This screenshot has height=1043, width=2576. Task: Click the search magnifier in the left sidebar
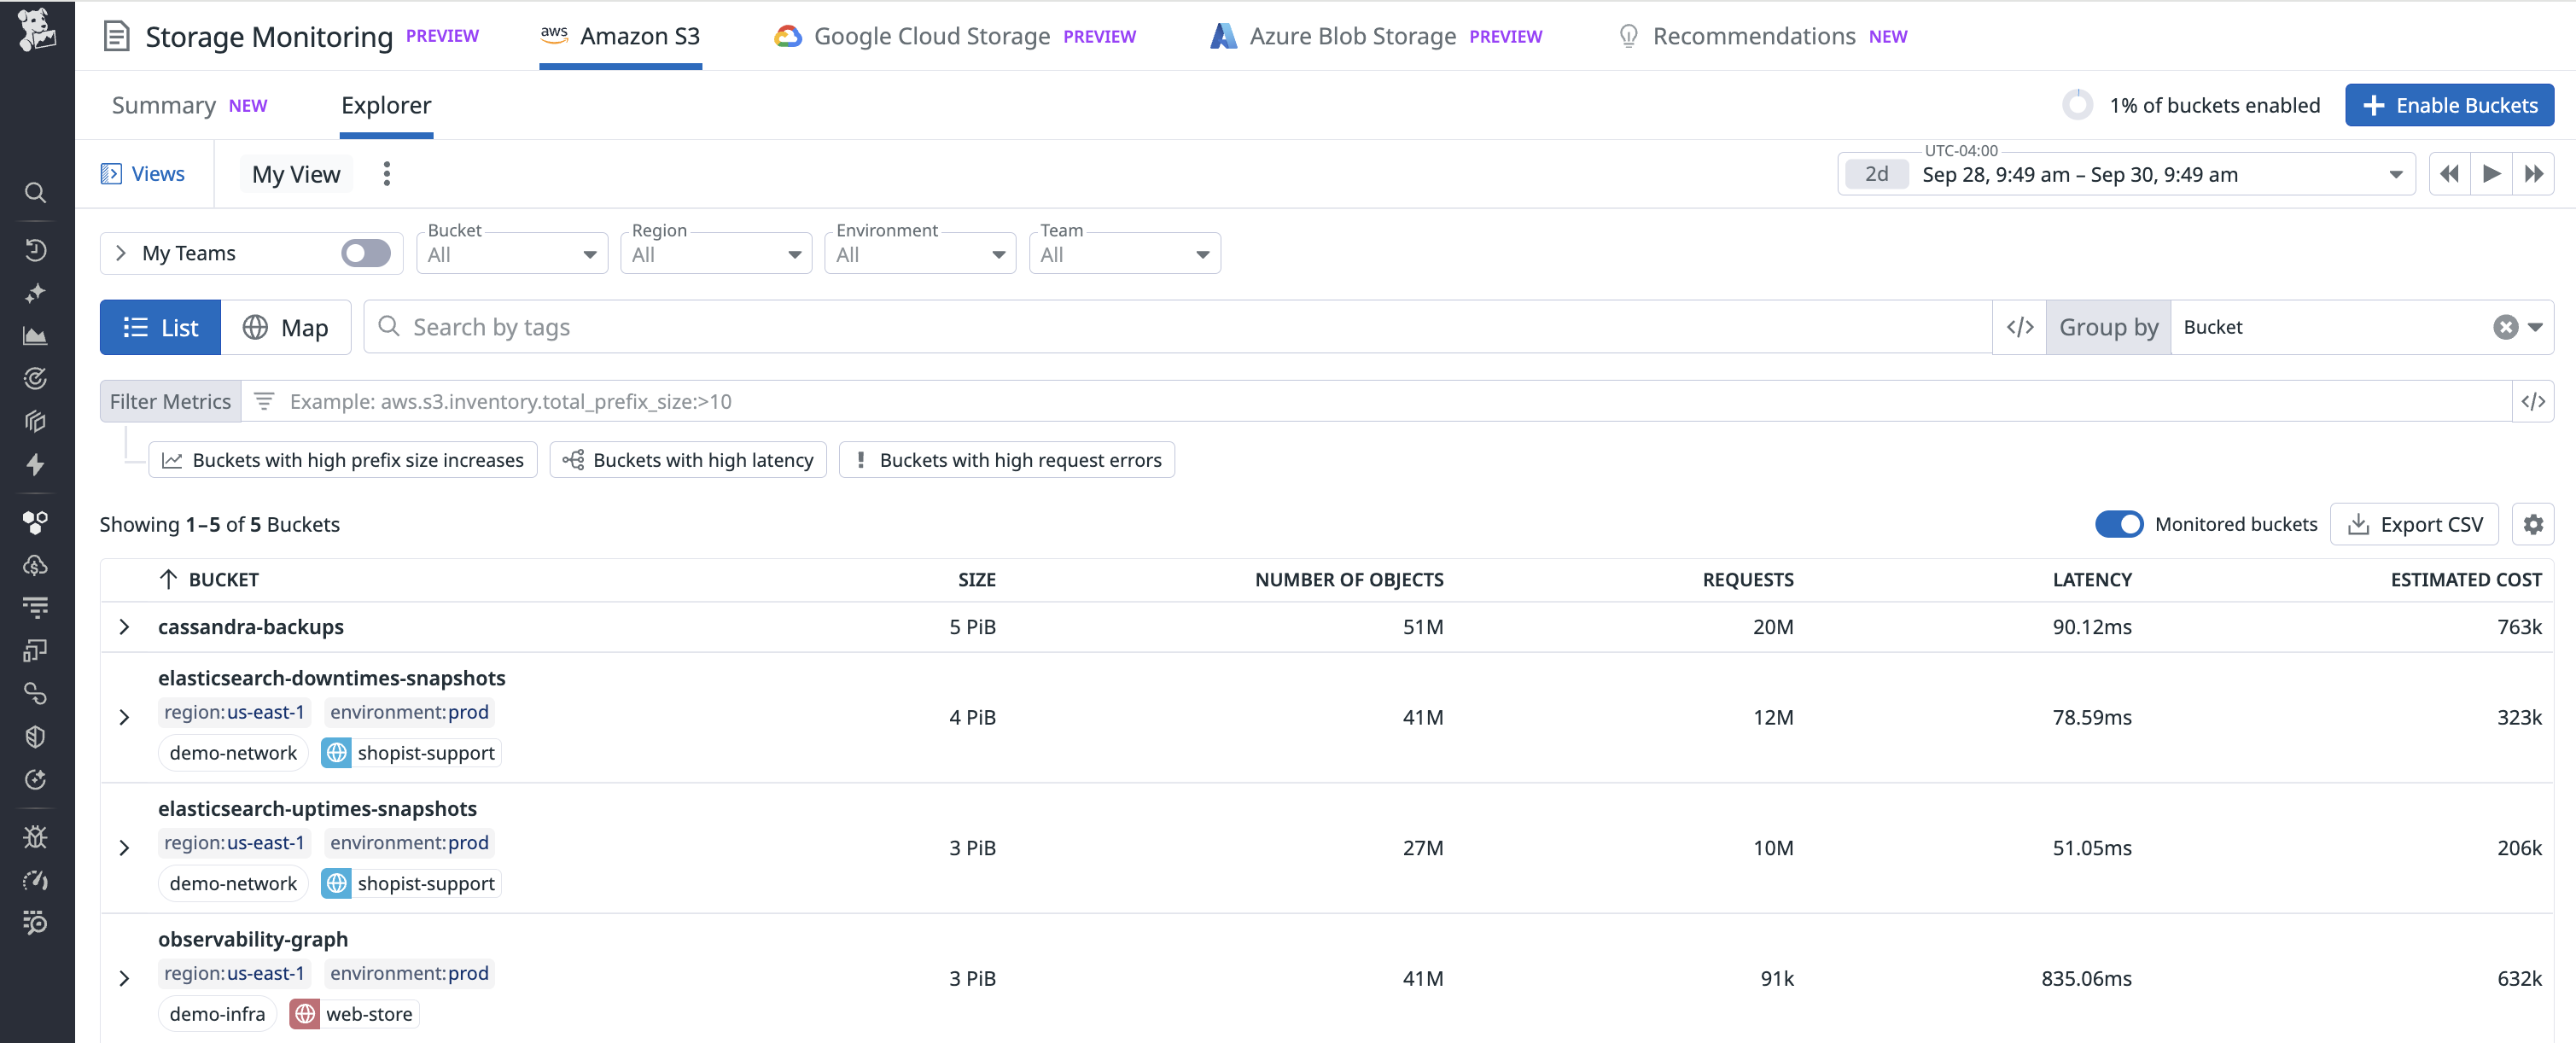coord(35,192)
